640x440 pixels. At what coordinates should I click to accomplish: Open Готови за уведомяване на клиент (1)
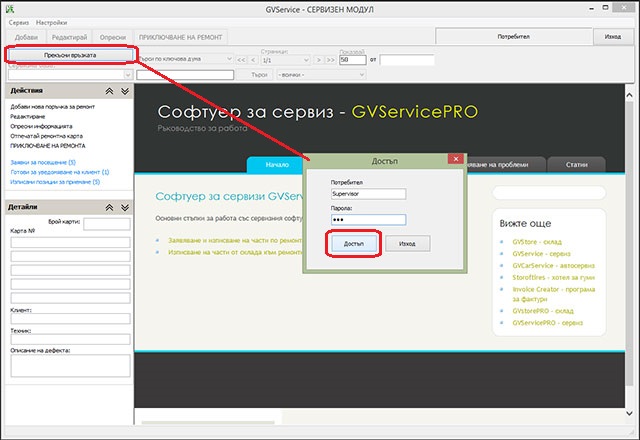pos(60,172)
